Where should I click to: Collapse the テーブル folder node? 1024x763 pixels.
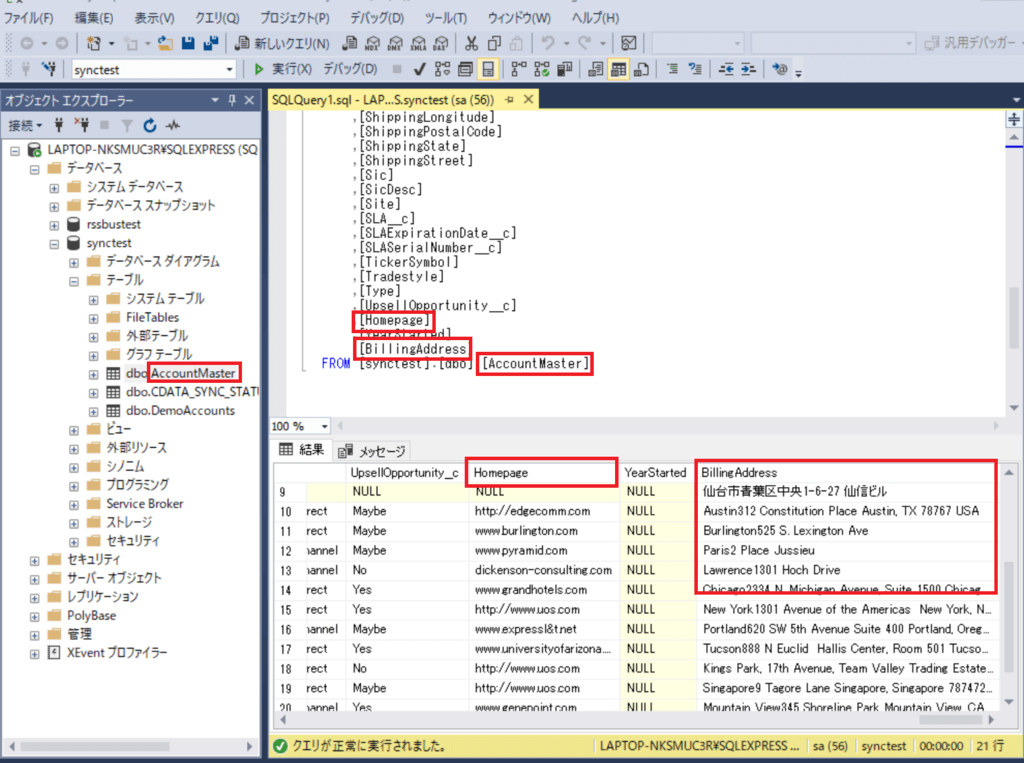click(74, 280)
